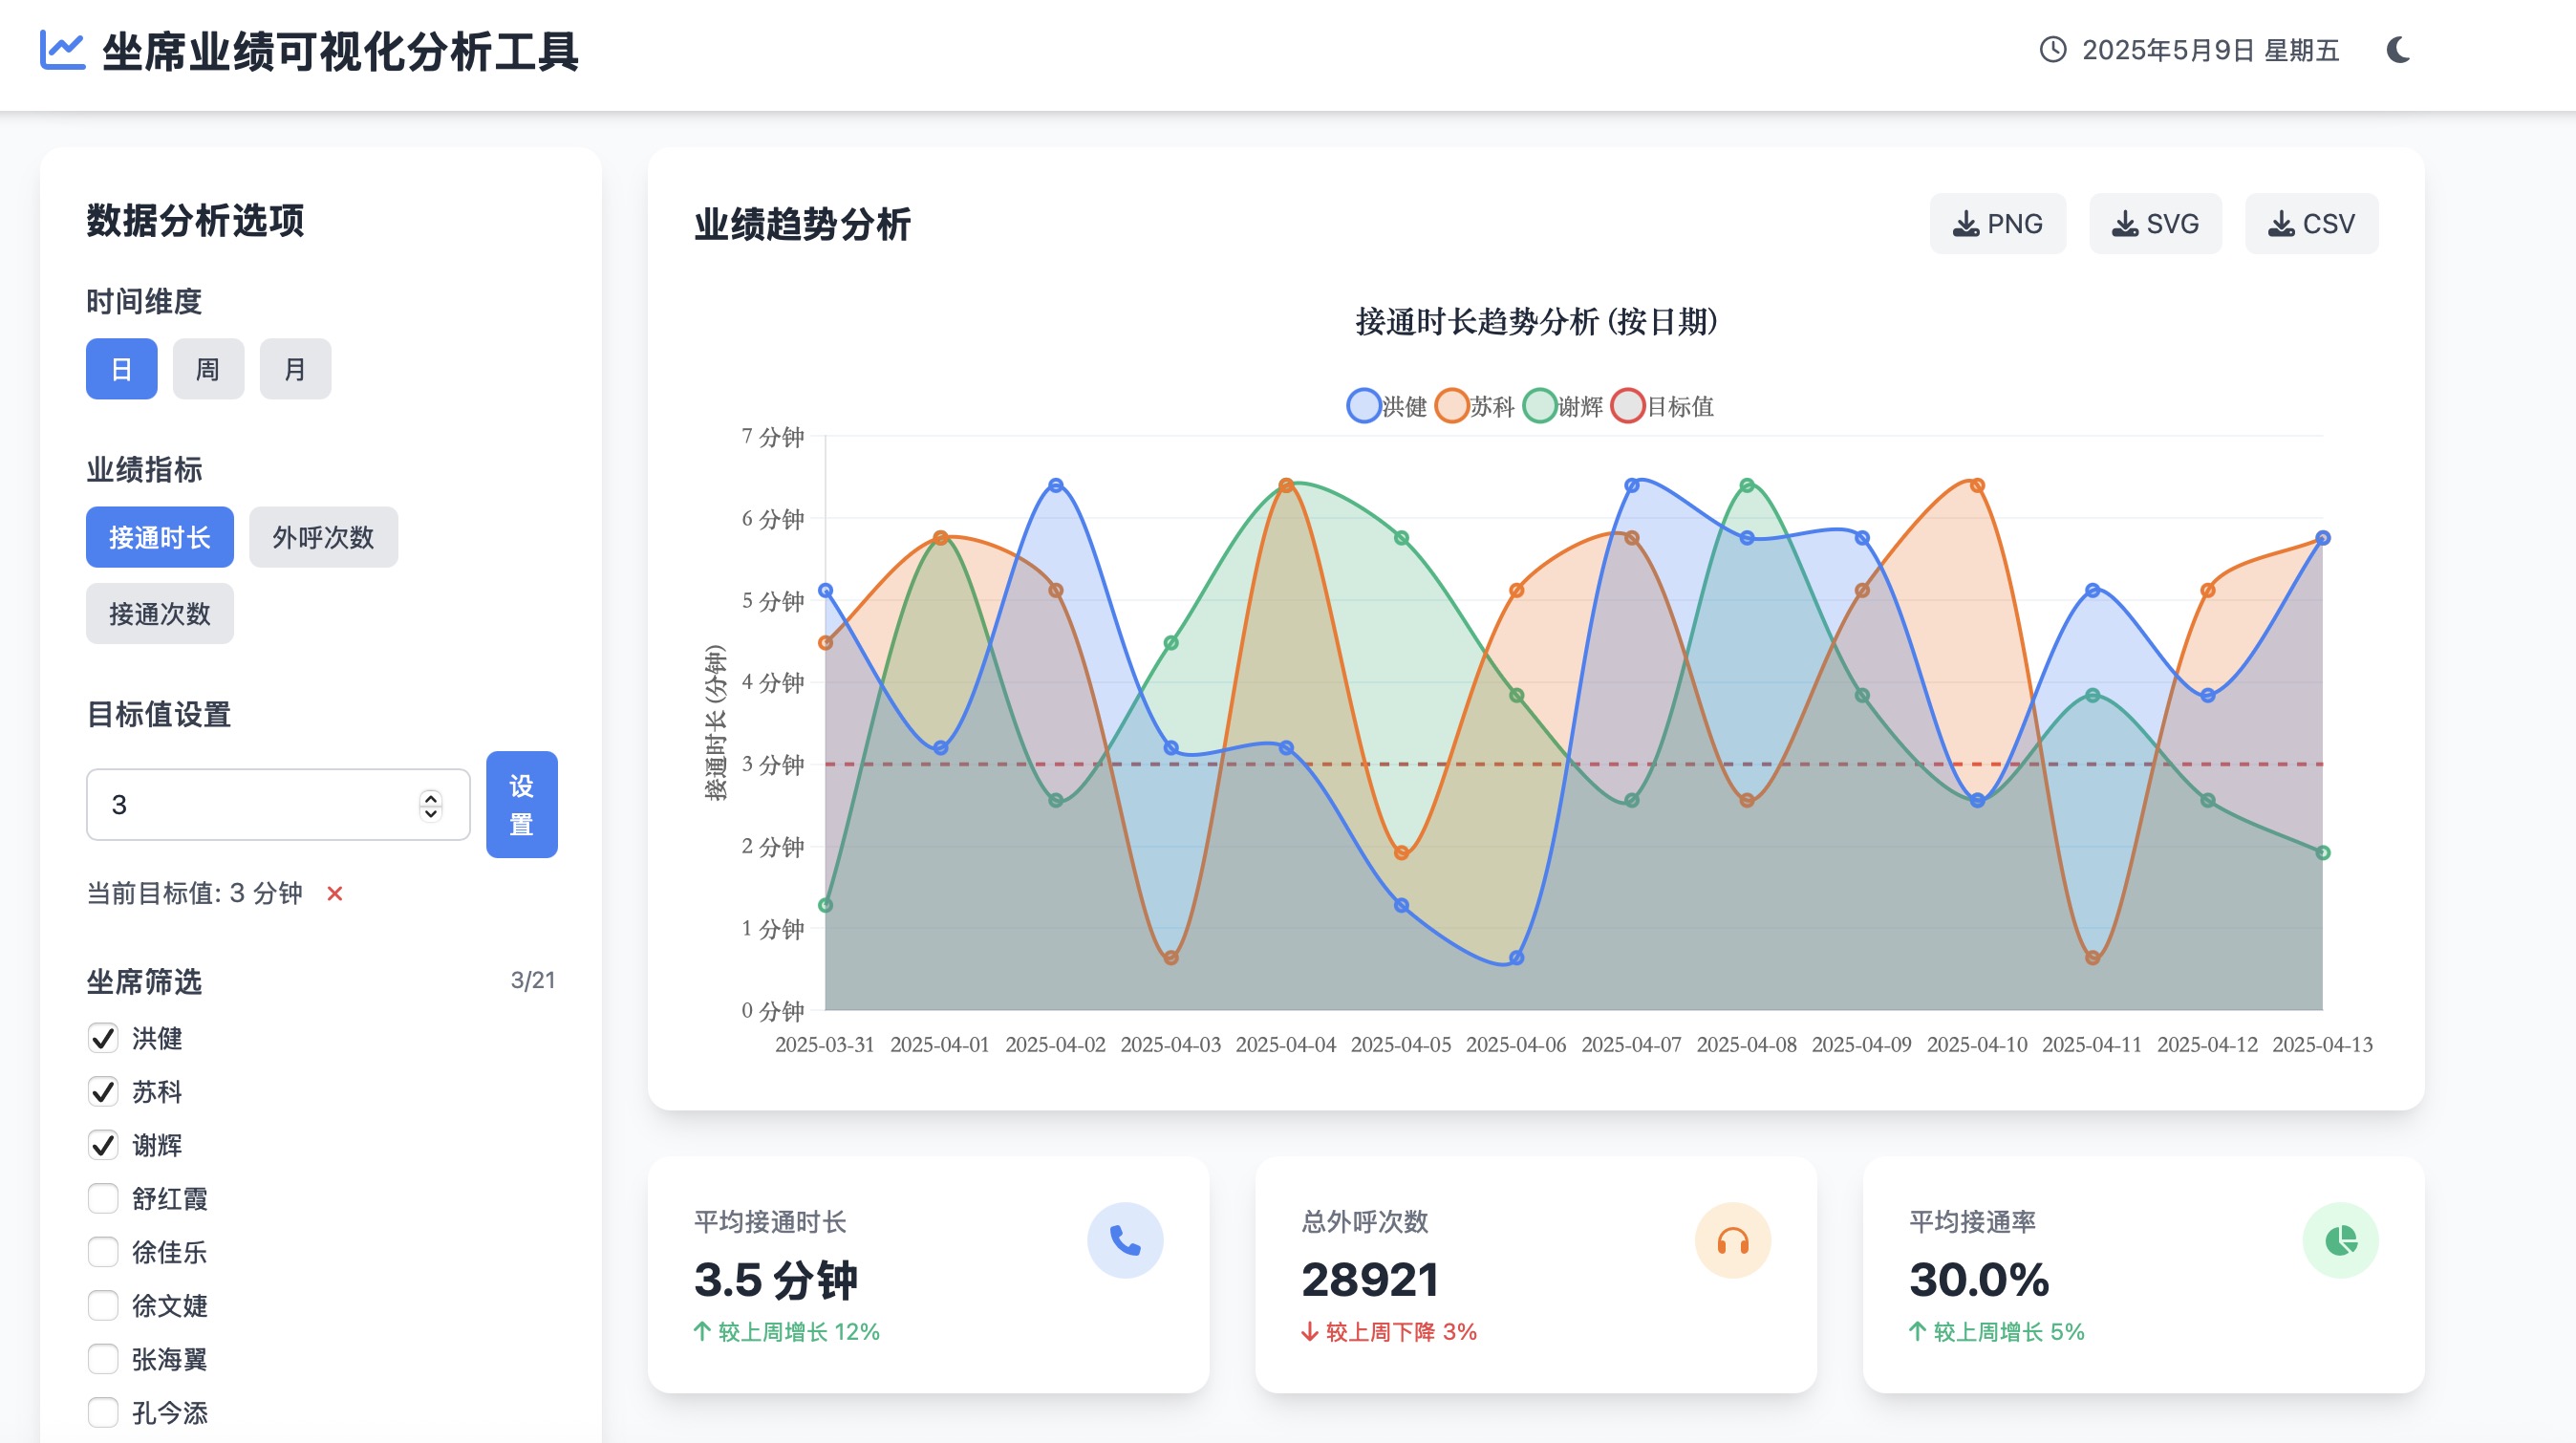The height and width of the screenshot is (1443, 2576).
Task: Download chart as PNG
Action: tap(1997, 223)
